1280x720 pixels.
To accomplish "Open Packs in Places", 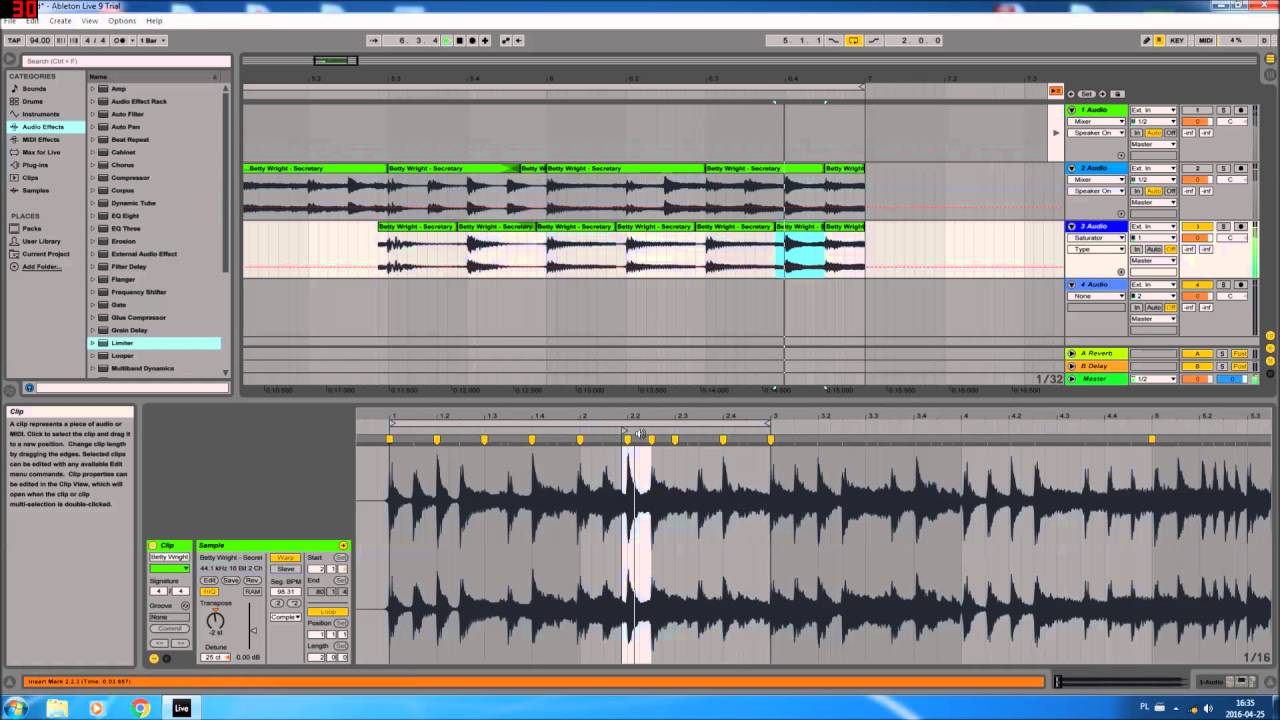I will tap(32, 228).
